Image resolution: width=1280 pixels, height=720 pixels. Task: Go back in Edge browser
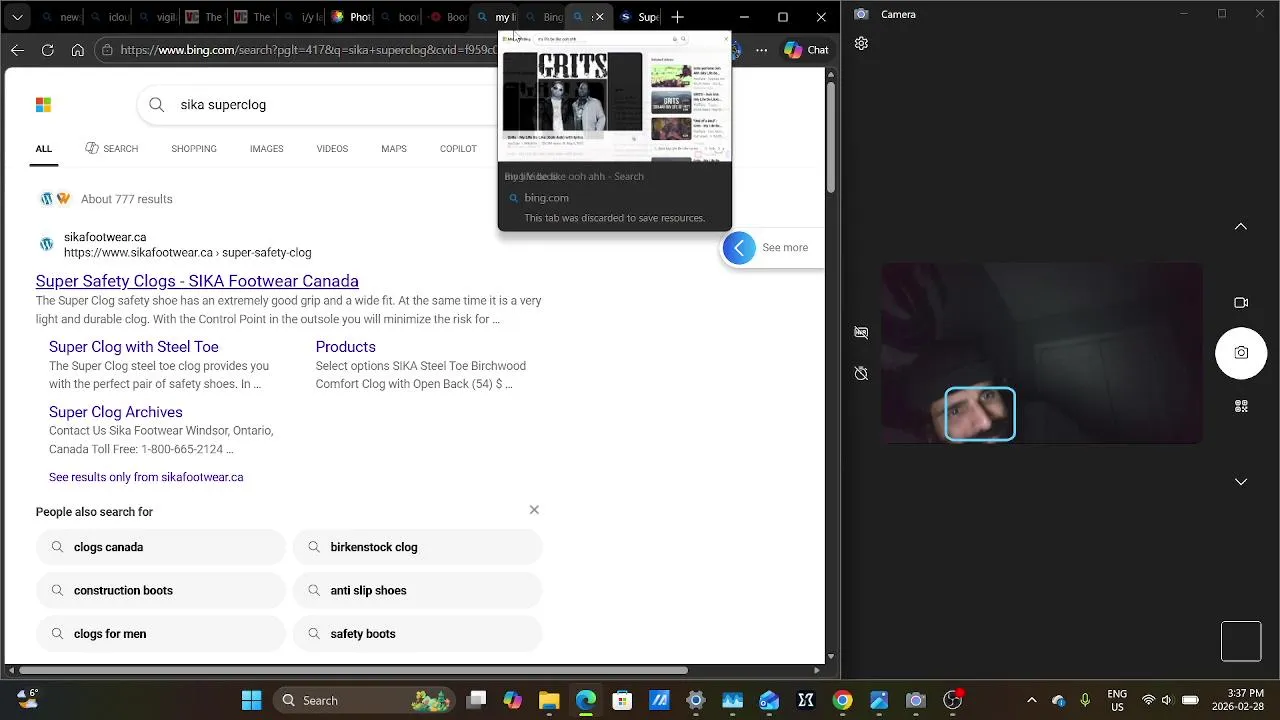pos(17,50)
